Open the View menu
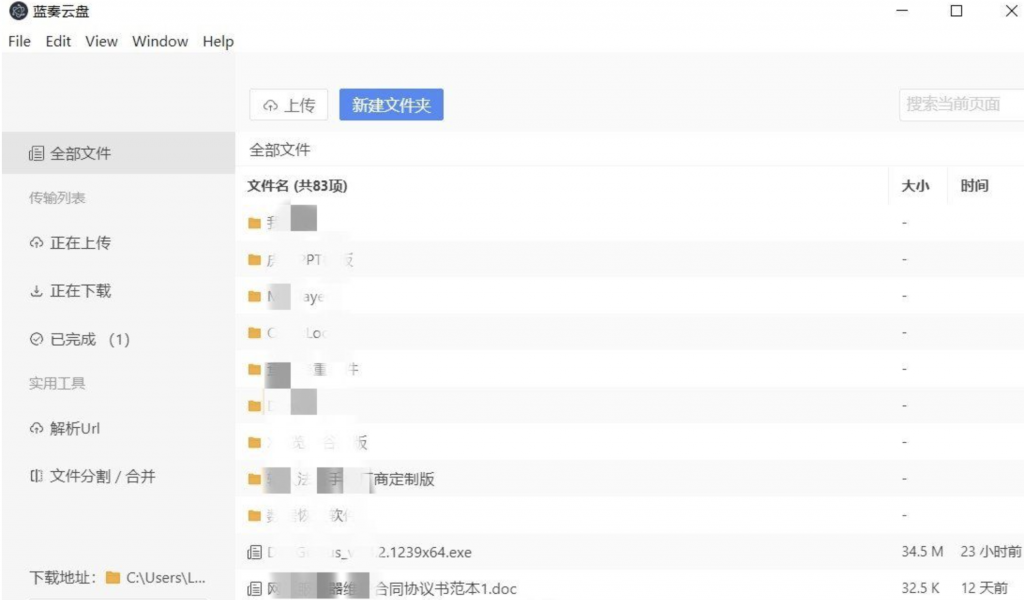 click(x=101, y=41)
